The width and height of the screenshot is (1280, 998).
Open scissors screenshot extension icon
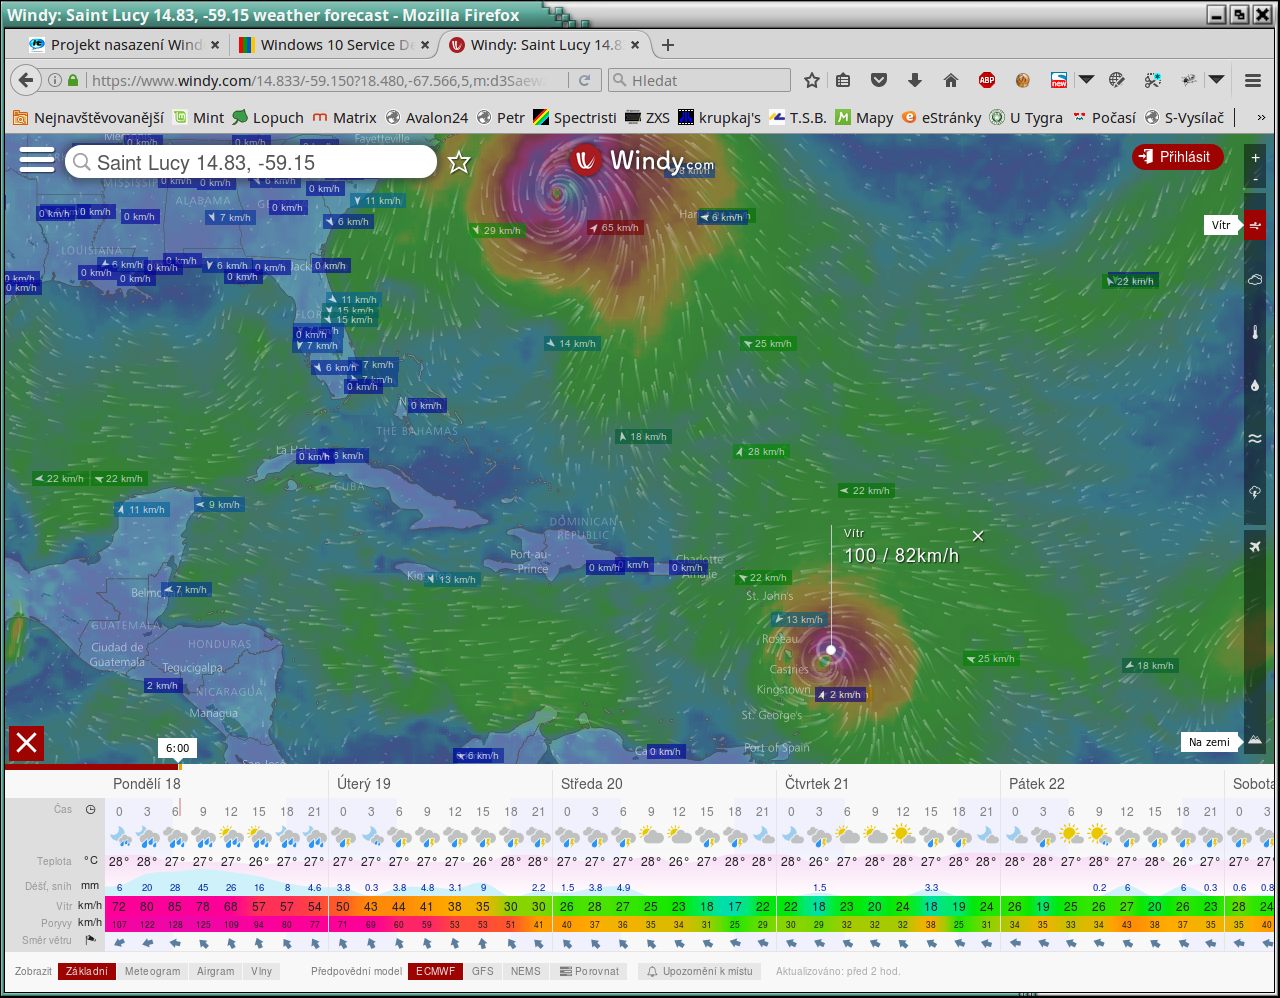(x=1153, y=80)
